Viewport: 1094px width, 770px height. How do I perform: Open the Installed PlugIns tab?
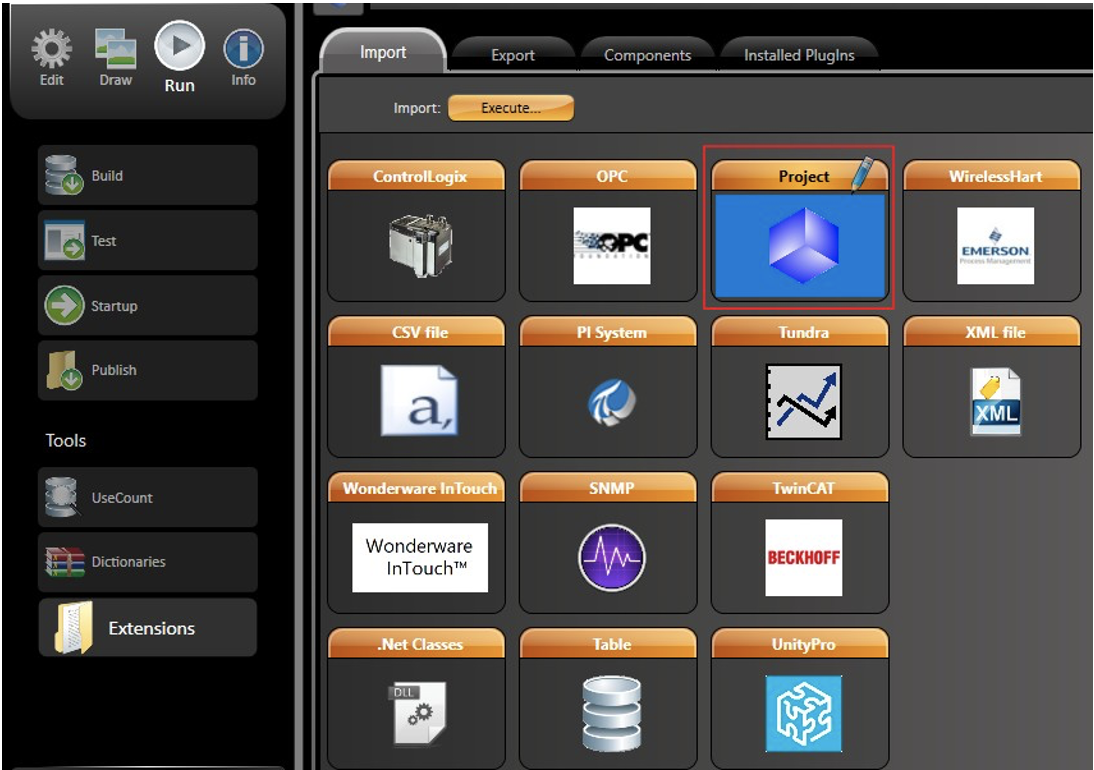point(798,55)
